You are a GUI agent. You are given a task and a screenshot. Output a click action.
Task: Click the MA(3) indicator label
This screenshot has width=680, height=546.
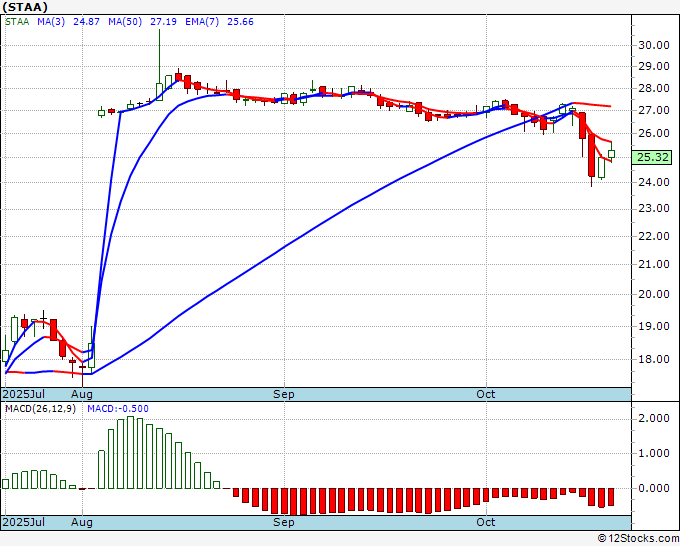(x=51, y=22)
